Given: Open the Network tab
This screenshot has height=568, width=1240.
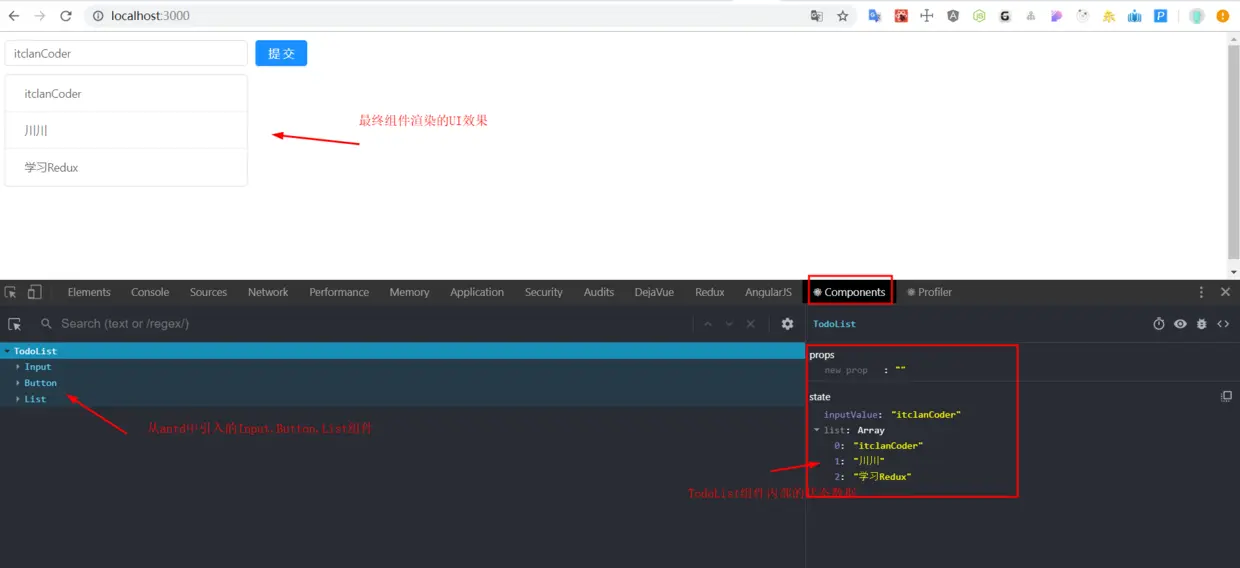Looking at the screenshot, I should point(268,292).
